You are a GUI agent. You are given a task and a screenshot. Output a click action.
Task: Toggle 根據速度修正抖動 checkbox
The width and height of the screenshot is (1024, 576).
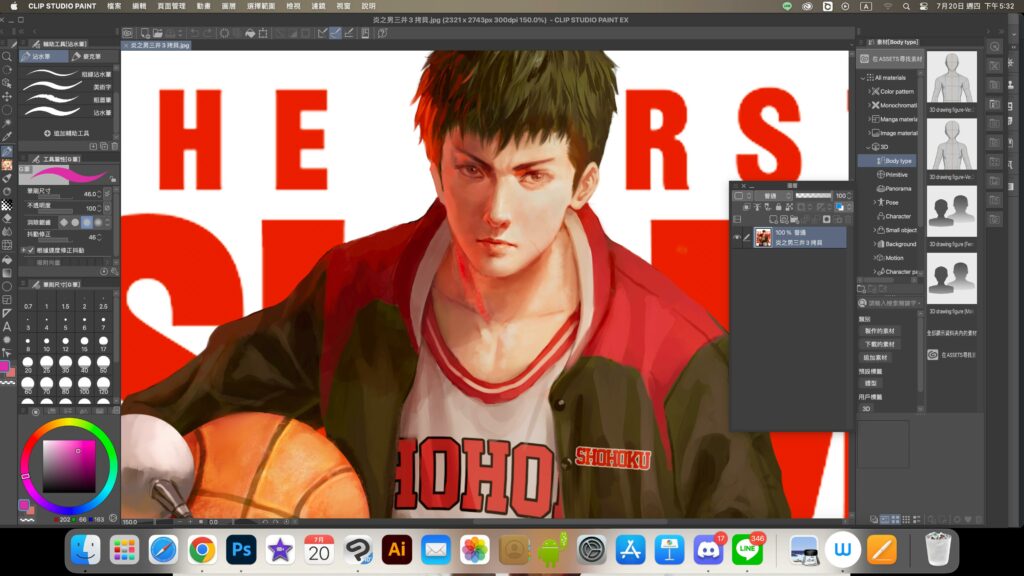pyautogui.click(x=31, y=250)
